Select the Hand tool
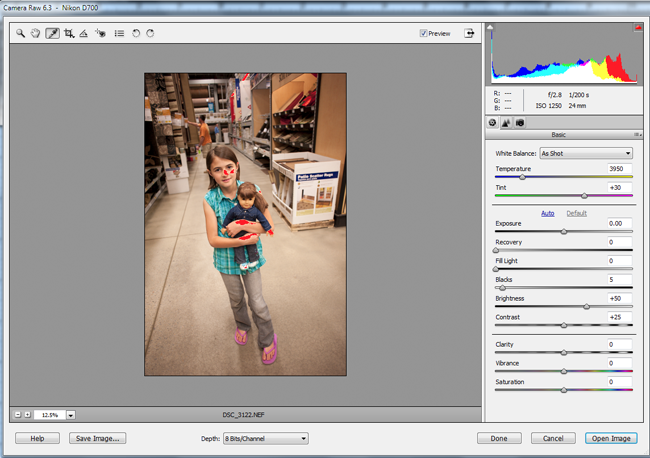The width and height of the screenshot is (650, 458). coord(35,33)
